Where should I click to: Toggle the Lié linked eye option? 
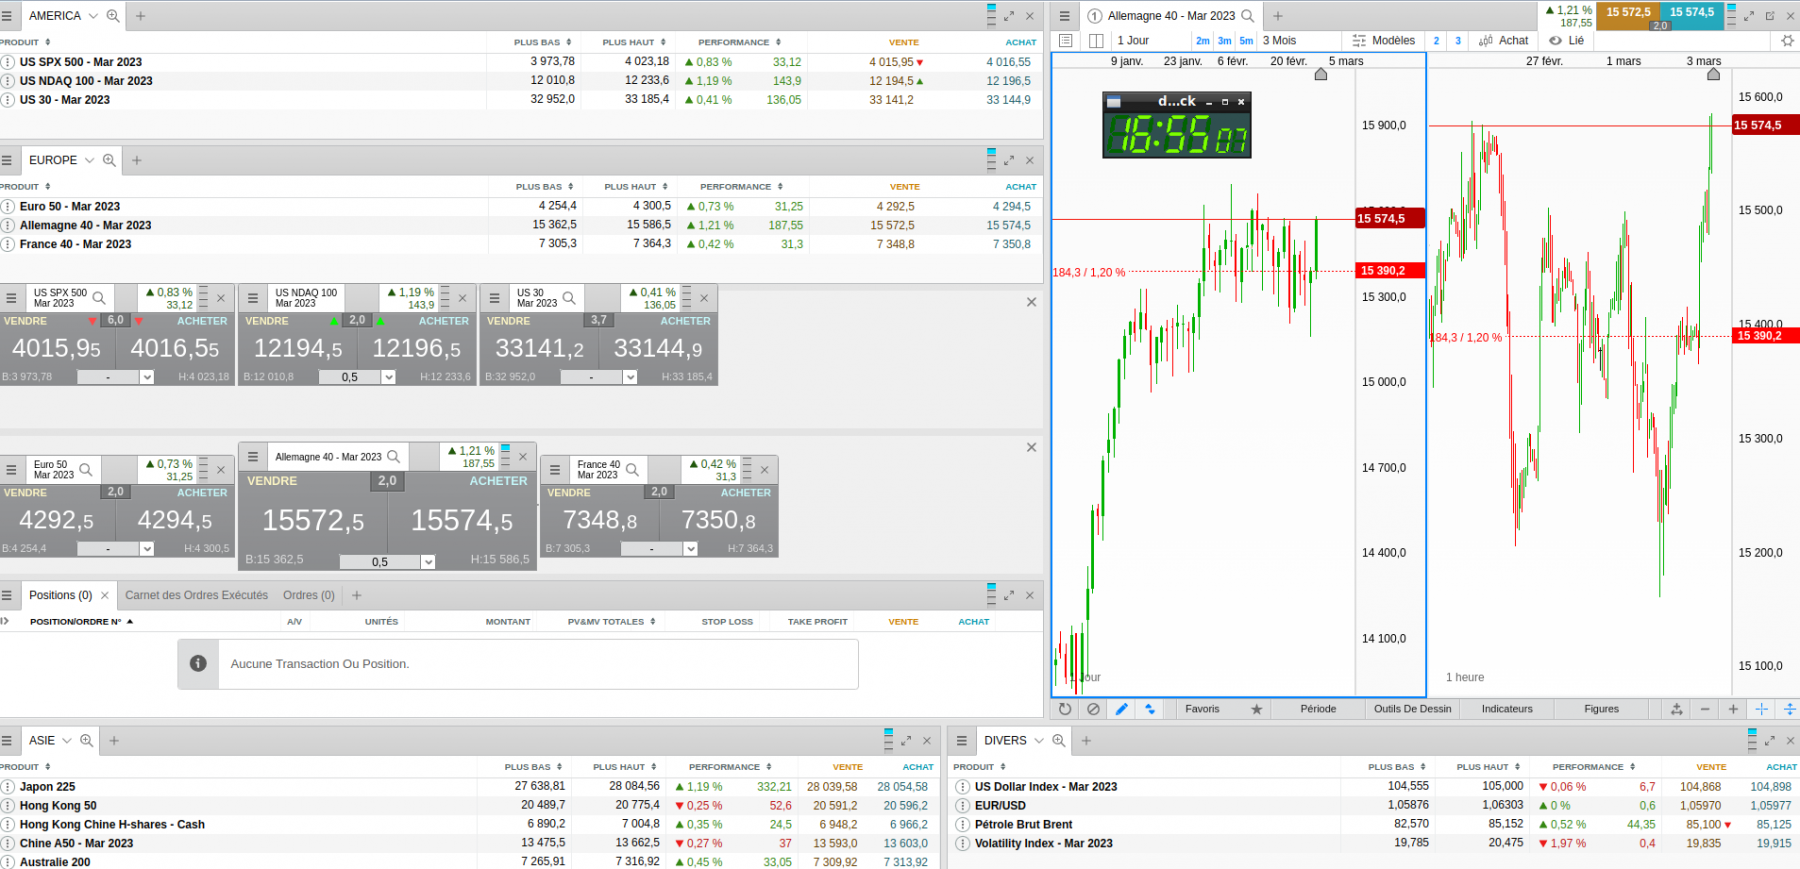[x=1566, y=41]
